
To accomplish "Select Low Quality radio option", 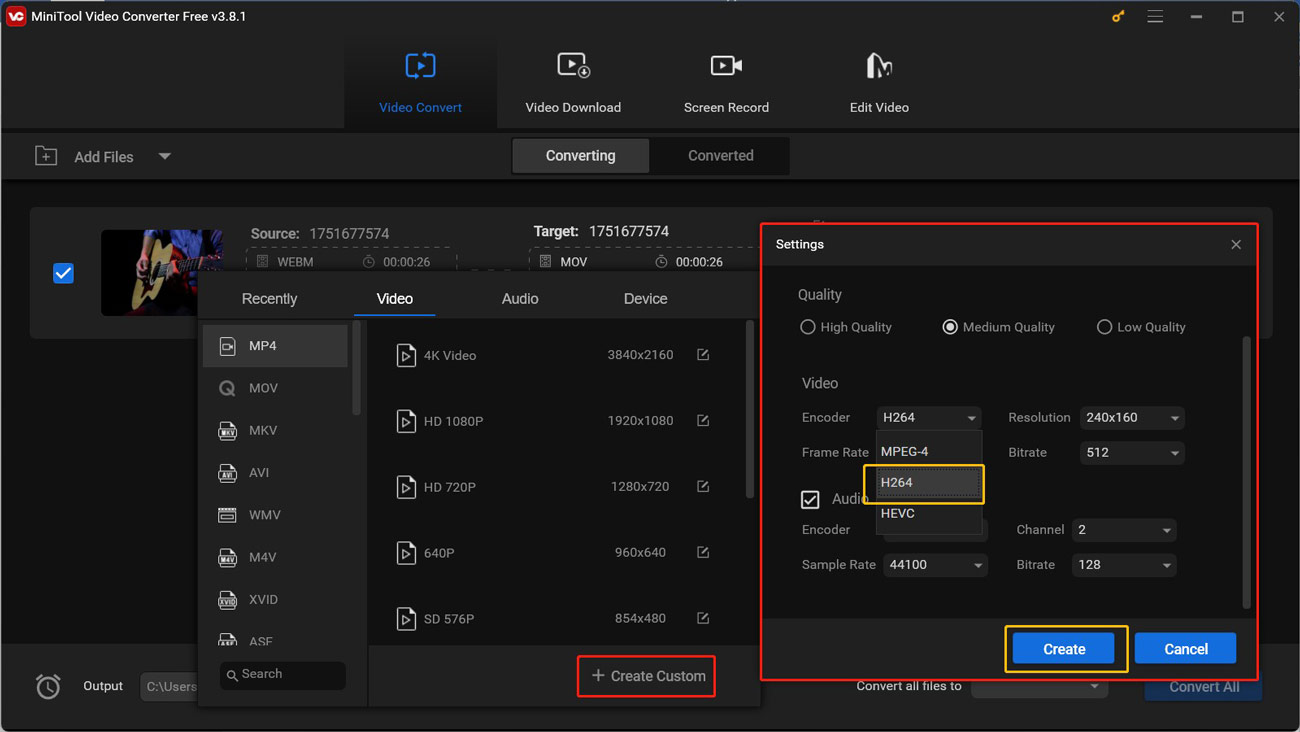I will tap(1104, 327).
